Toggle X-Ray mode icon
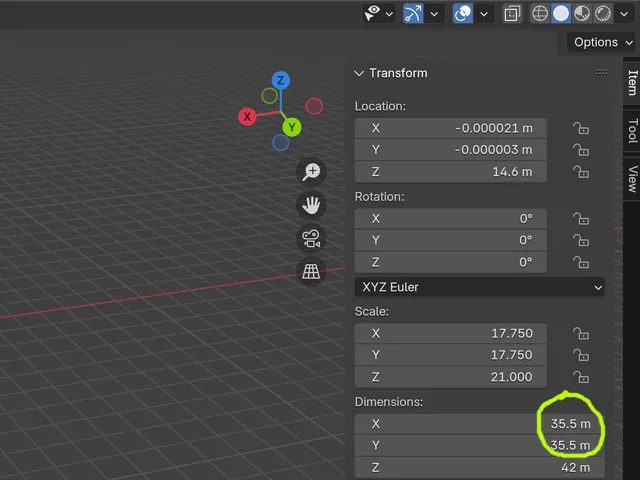640x480 pixels. point(512,14)
